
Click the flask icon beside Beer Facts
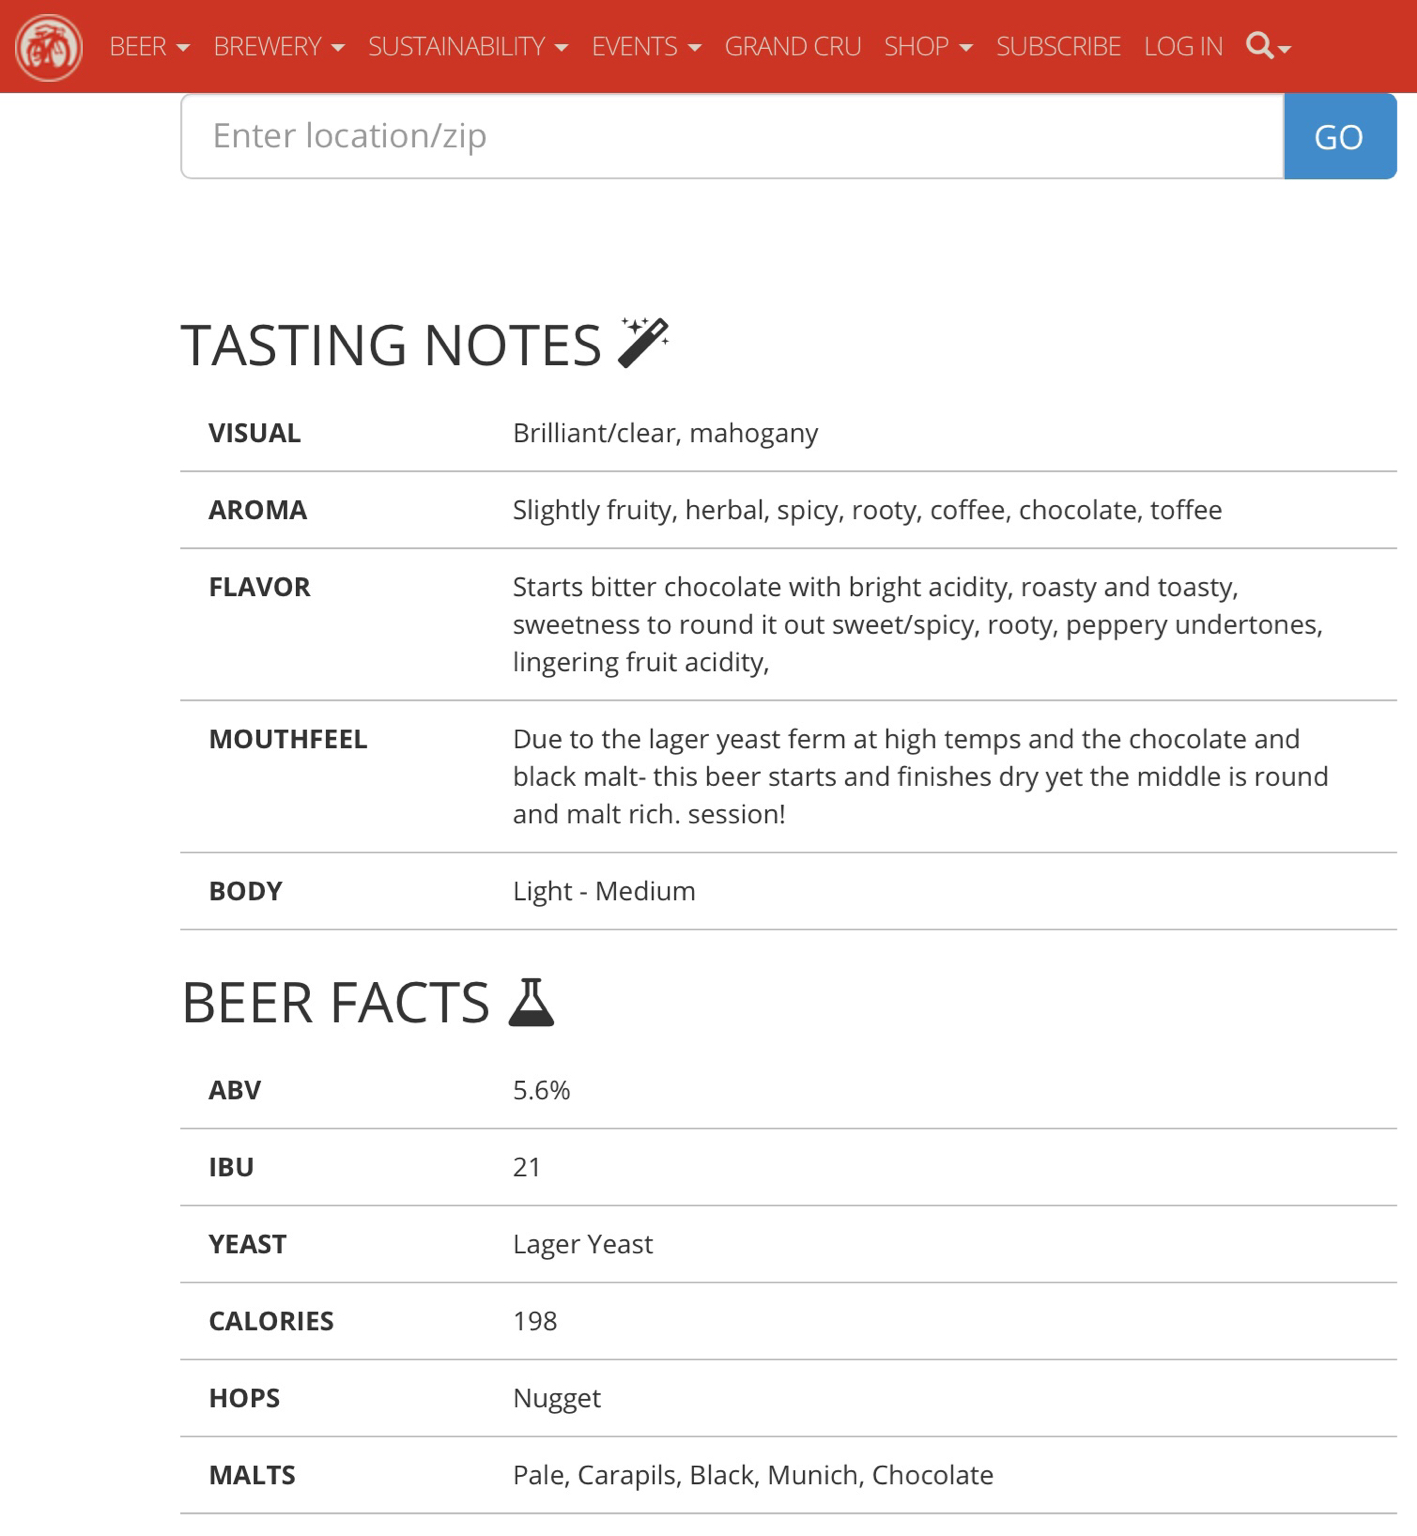pyautogui.click(x=531, y=1002)
